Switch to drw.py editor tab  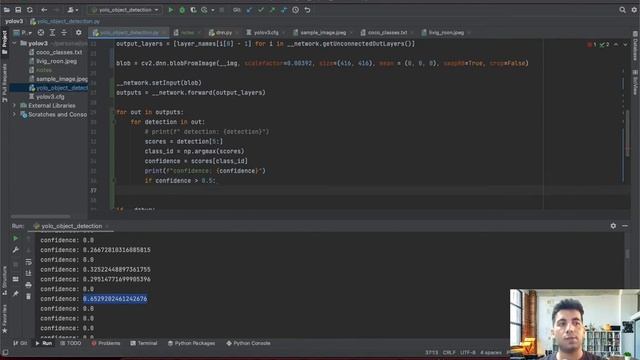click(224, 33)
